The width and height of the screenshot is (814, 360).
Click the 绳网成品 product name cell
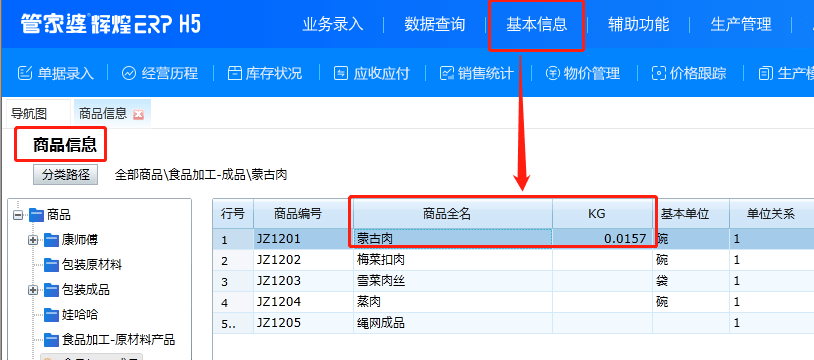click(453, 323)
